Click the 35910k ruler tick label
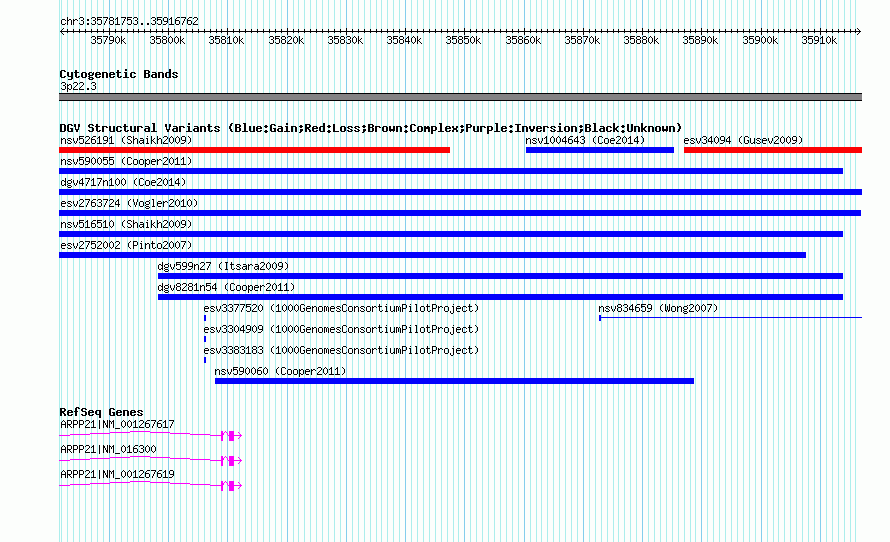 pyautogui.click(x=820, y=40)
